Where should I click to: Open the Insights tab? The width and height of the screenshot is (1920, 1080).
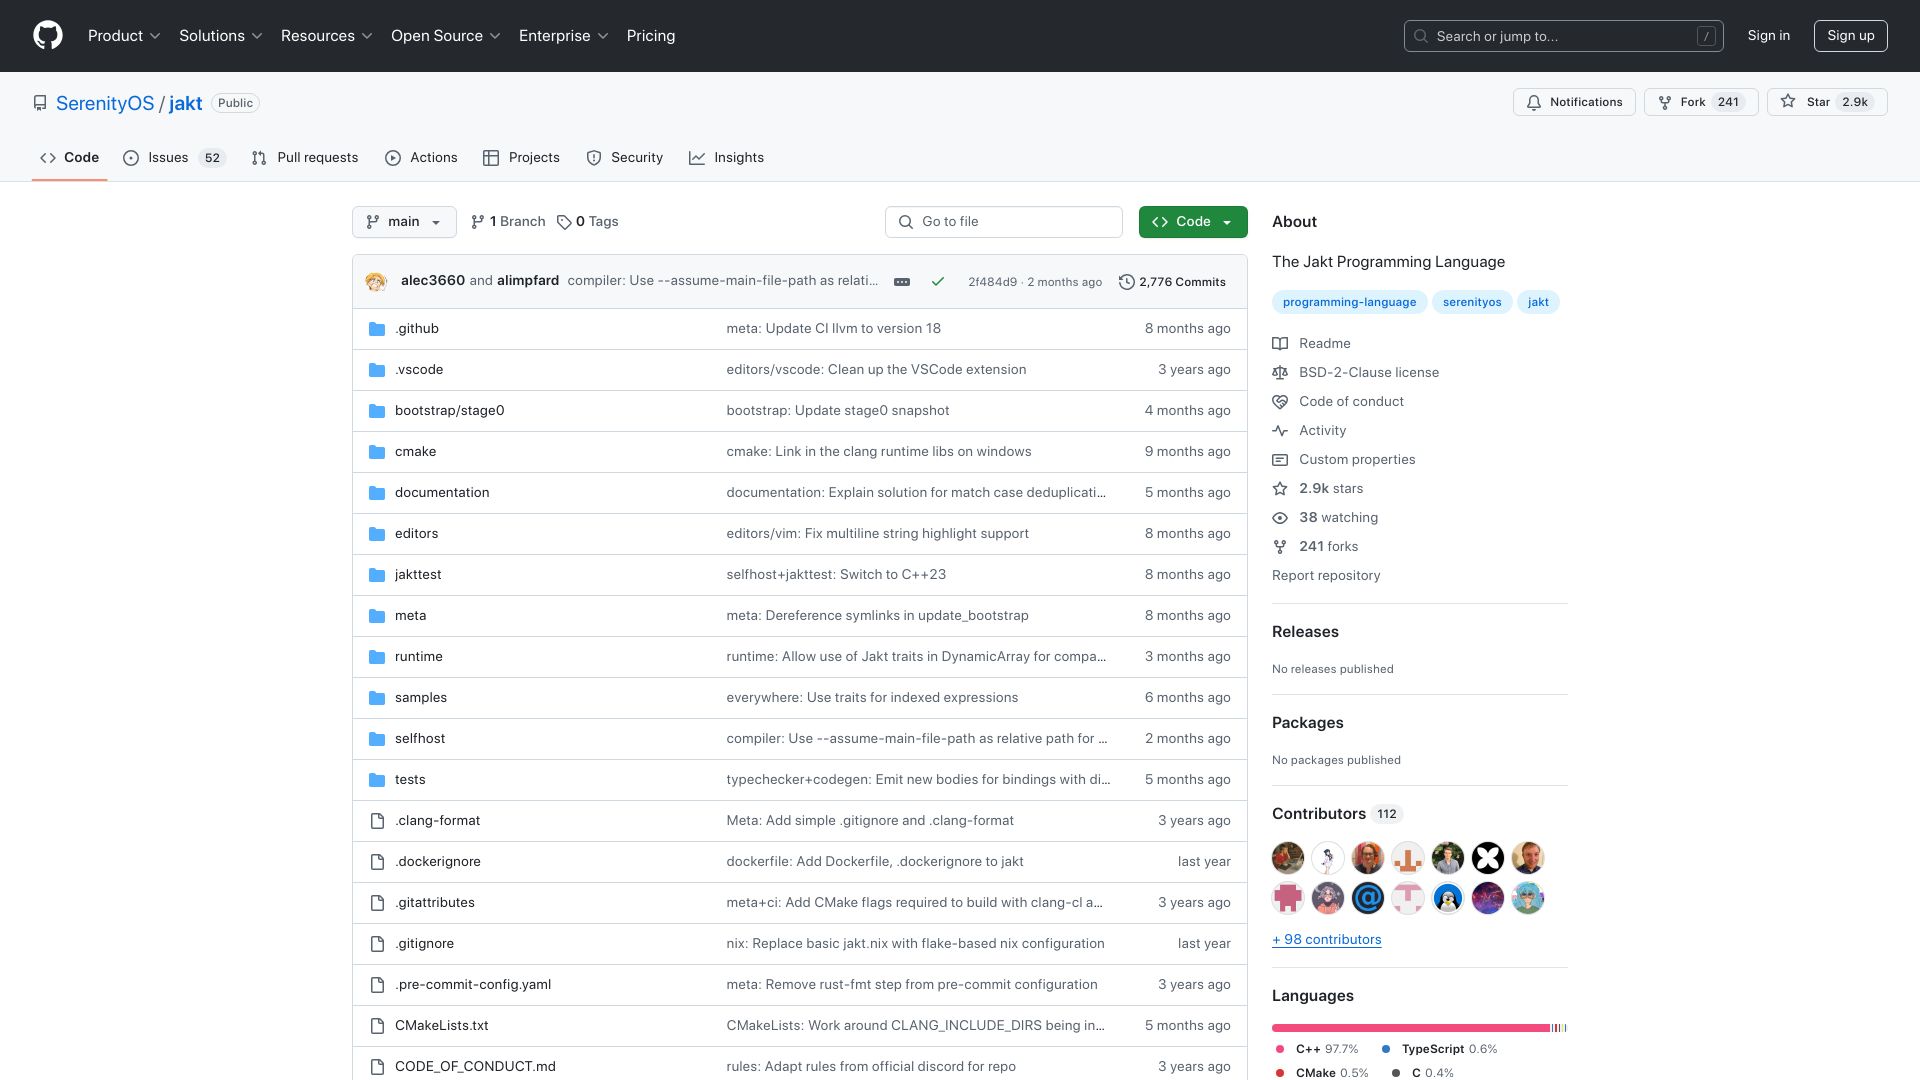tap(726, 158)
